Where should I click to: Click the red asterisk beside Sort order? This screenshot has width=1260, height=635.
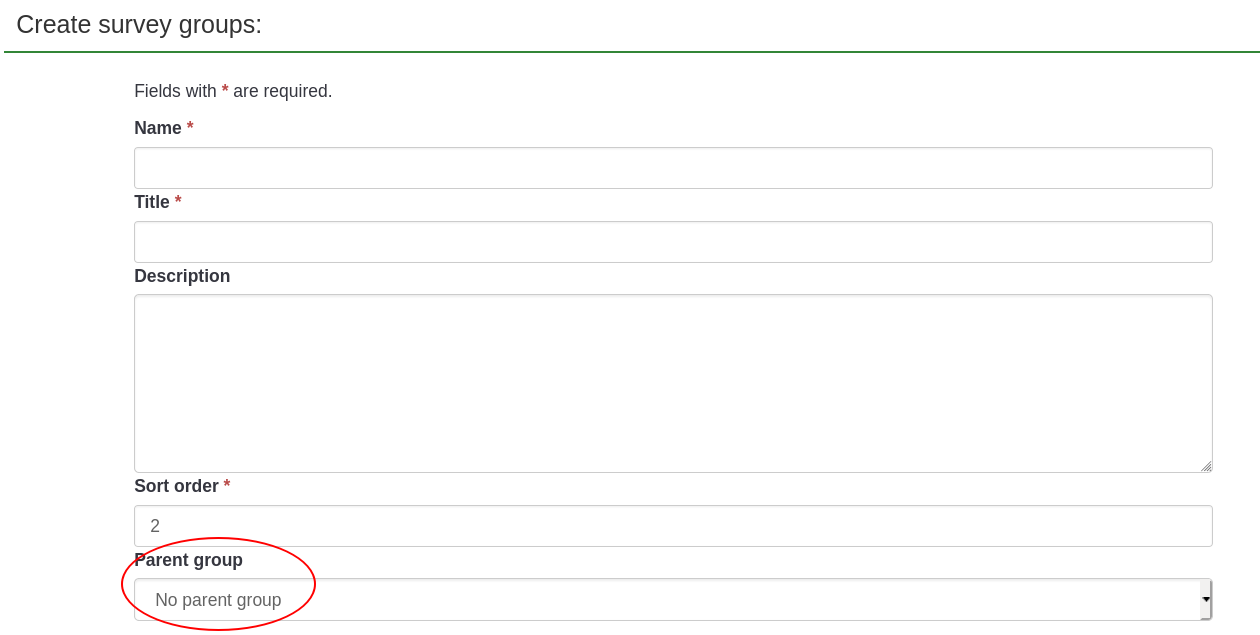tap(227, 485)
